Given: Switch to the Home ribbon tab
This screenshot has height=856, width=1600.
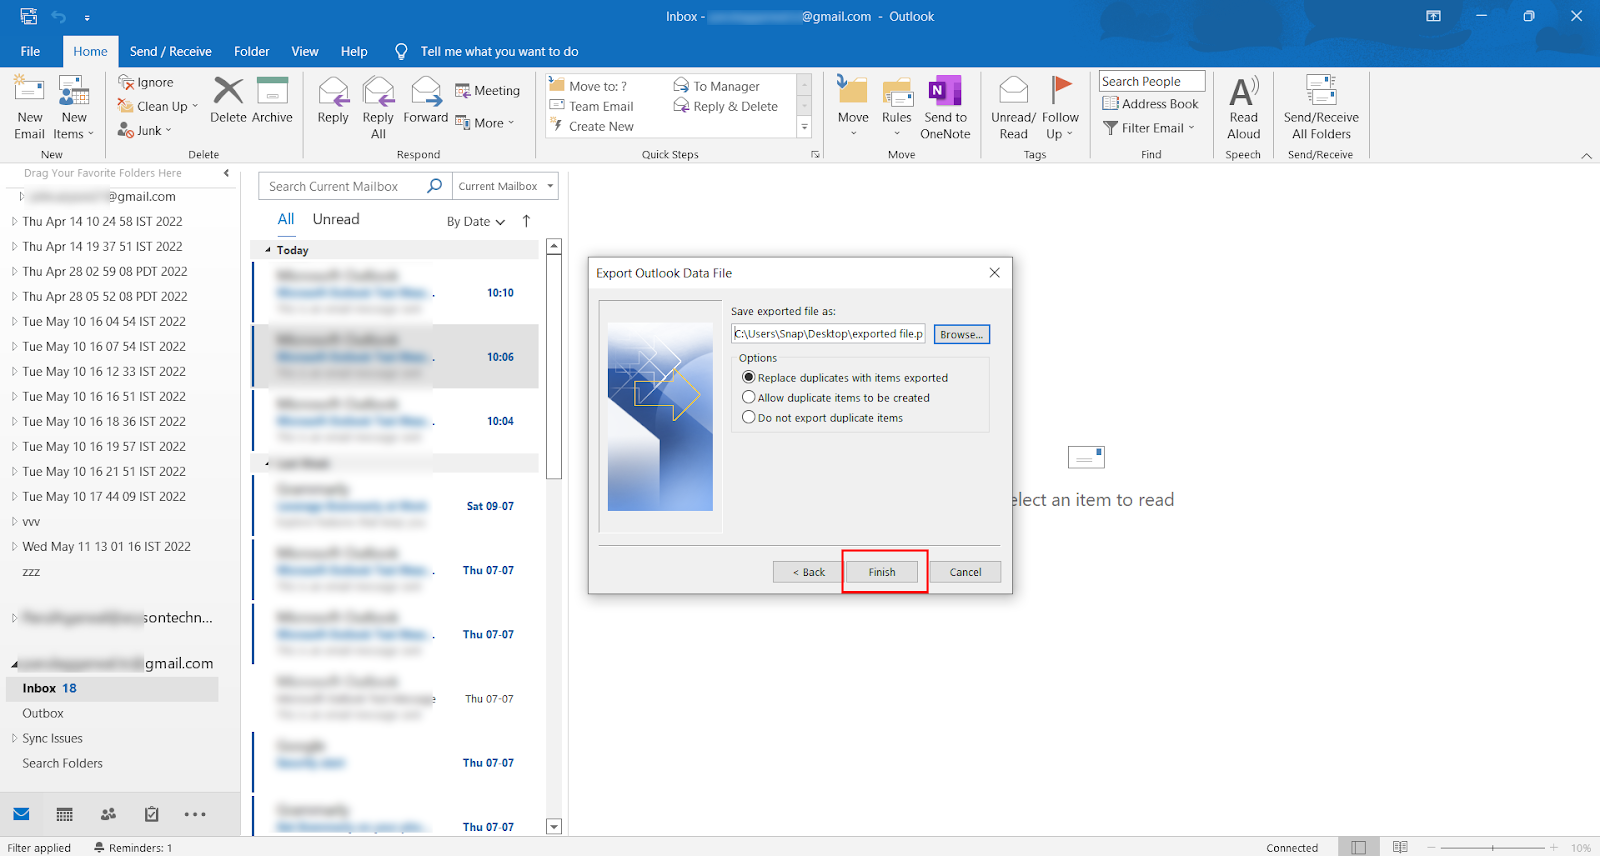Looking at the screenshot, I should pos(90,51).
